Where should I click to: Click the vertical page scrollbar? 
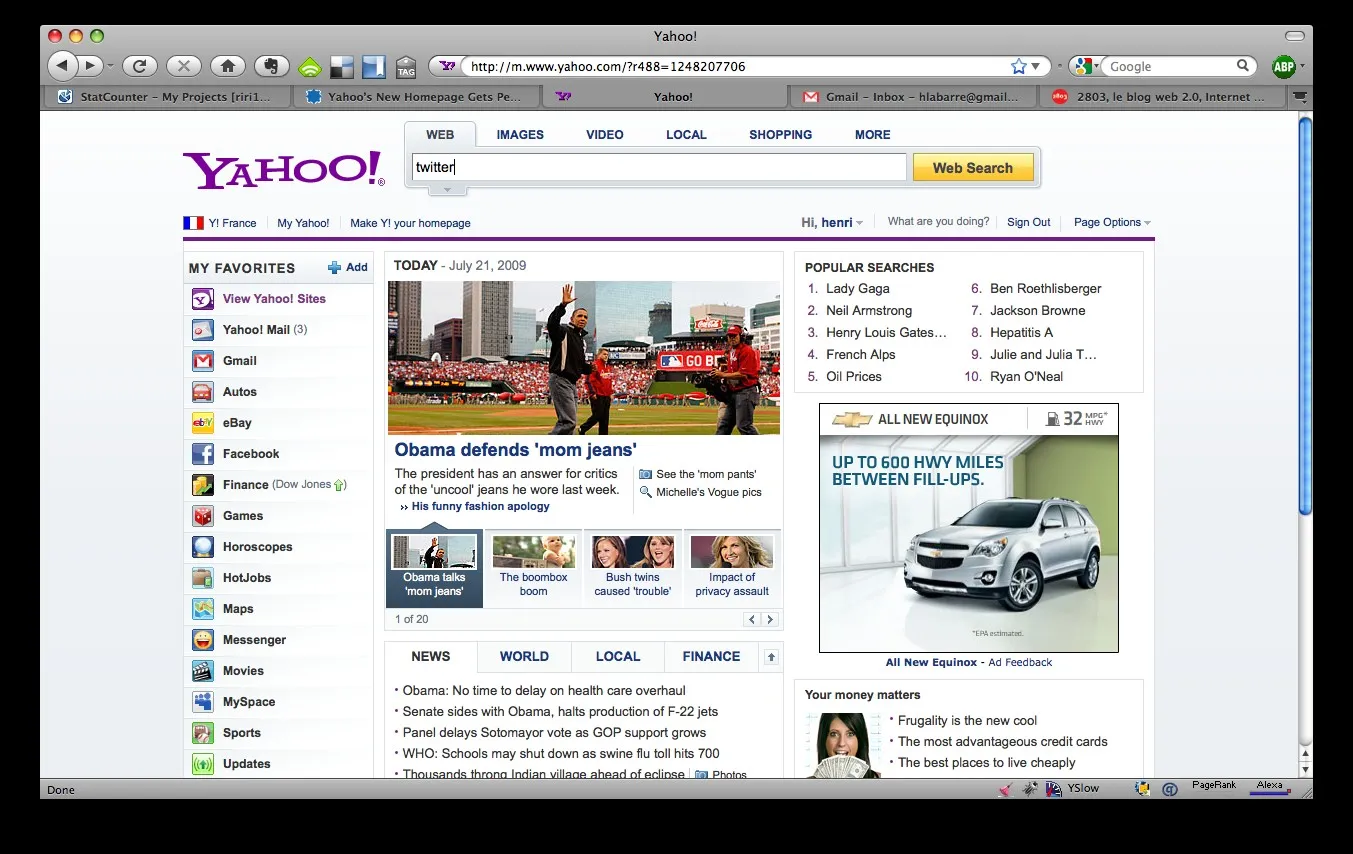click(1304, 316)
